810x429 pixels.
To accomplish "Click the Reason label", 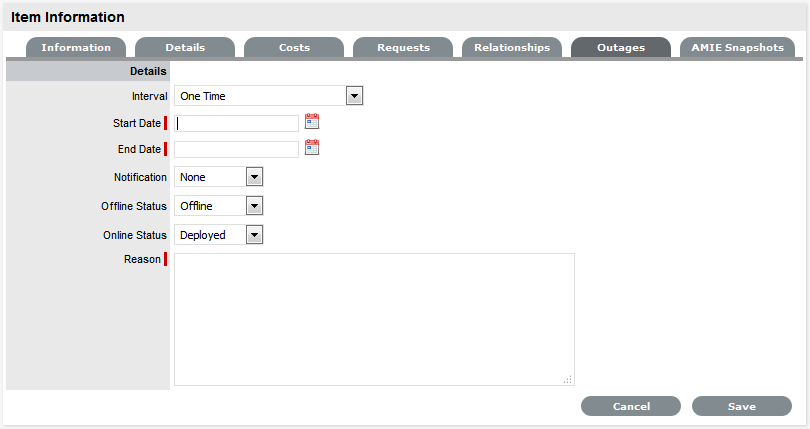I will pyautogui.click(x=142, y=259).
